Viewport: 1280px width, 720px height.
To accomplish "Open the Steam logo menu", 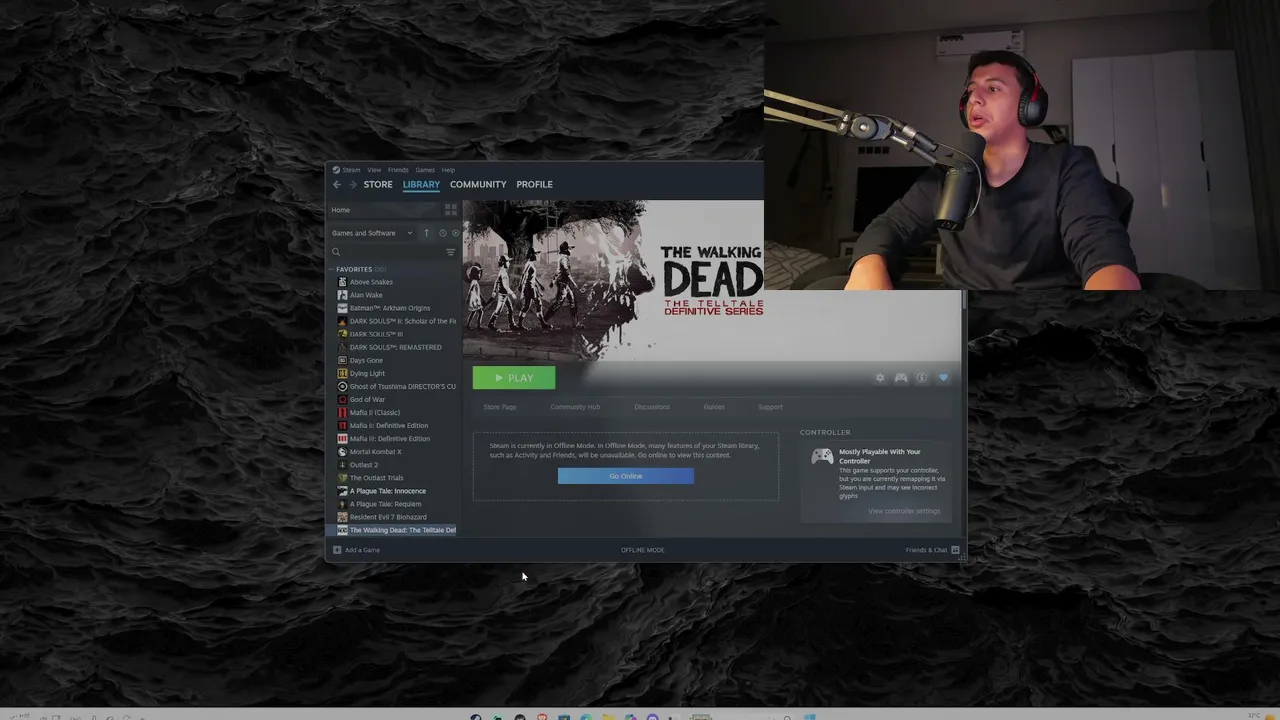I will click(x=346, y=170).
